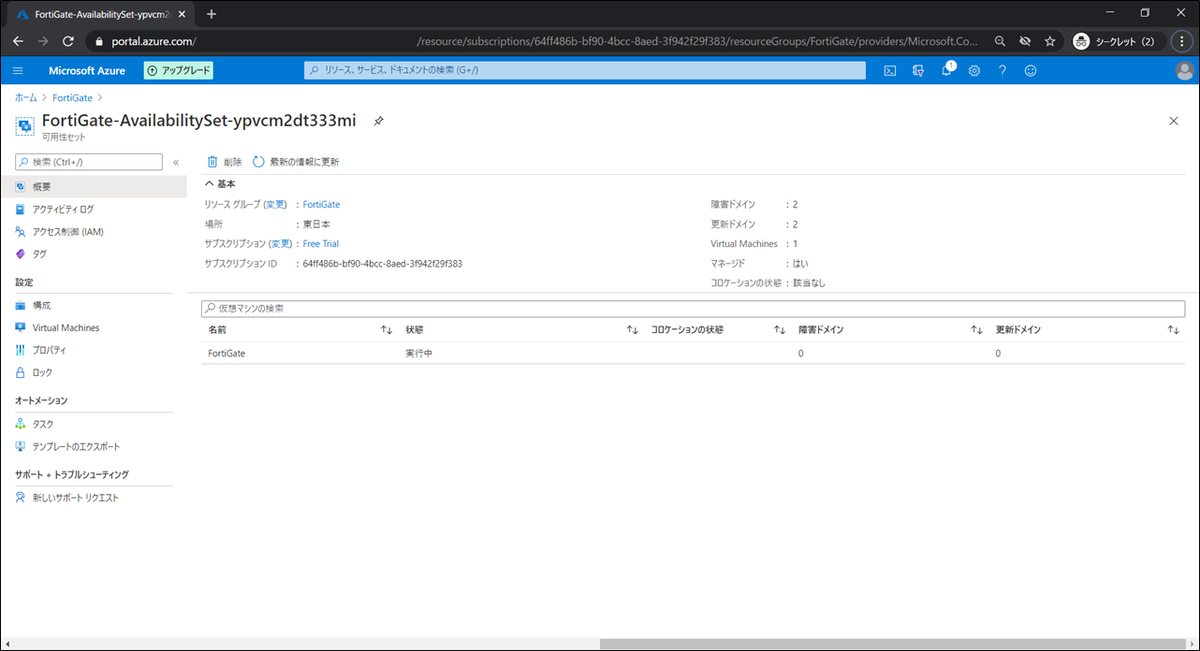Change resource group via 変更 link

[x=275, y=204]
